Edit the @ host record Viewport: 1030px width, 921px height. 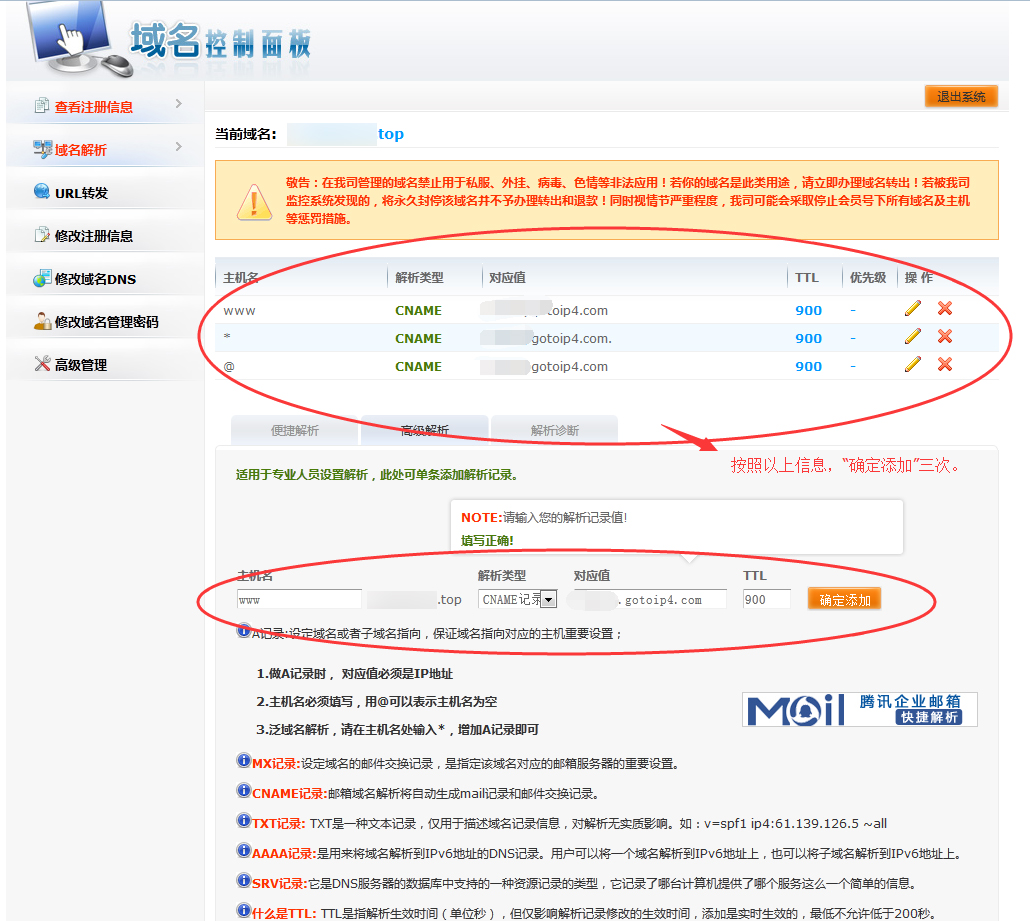coord(912,365)
